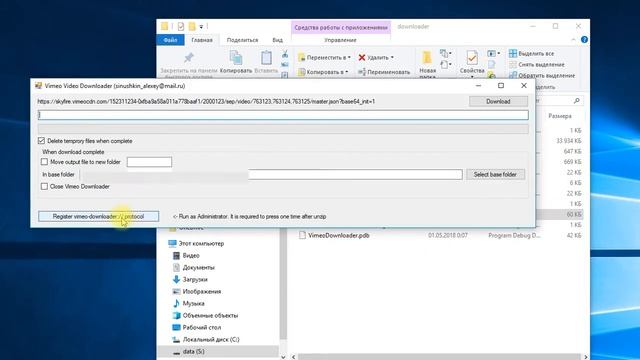Open the Файл tab in Explorer
Viewport: 640px width, 360px height.
(x=171, y=40)
